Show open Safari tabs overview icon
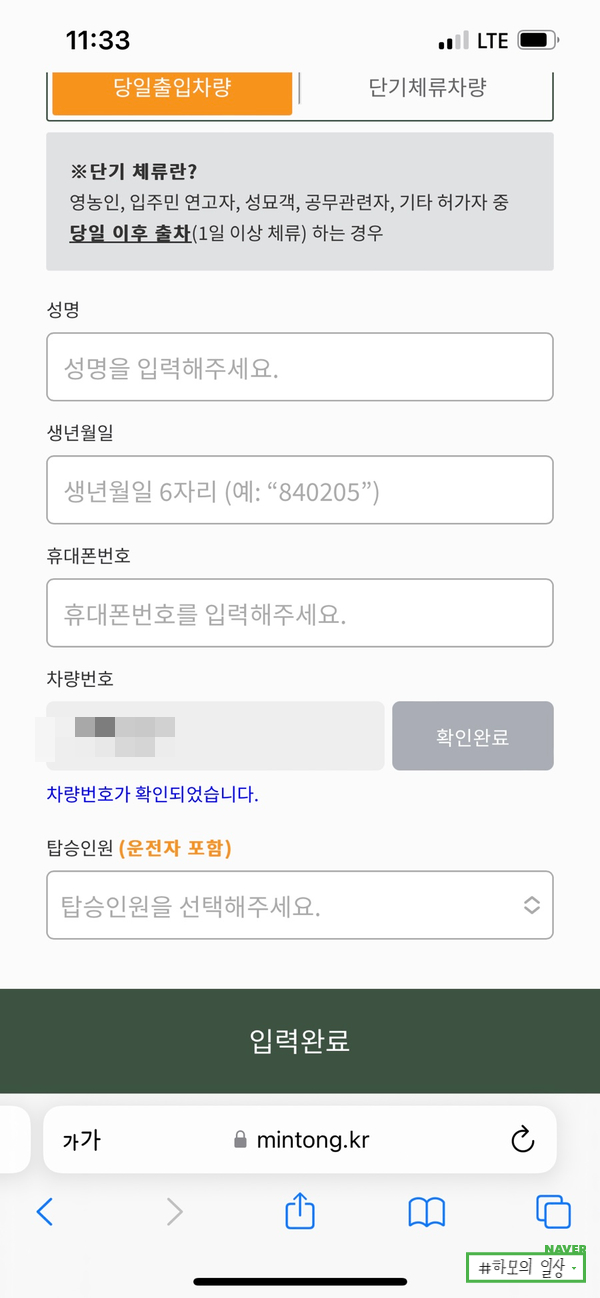Viewport: 600px width, 1298px height. 553,1212
